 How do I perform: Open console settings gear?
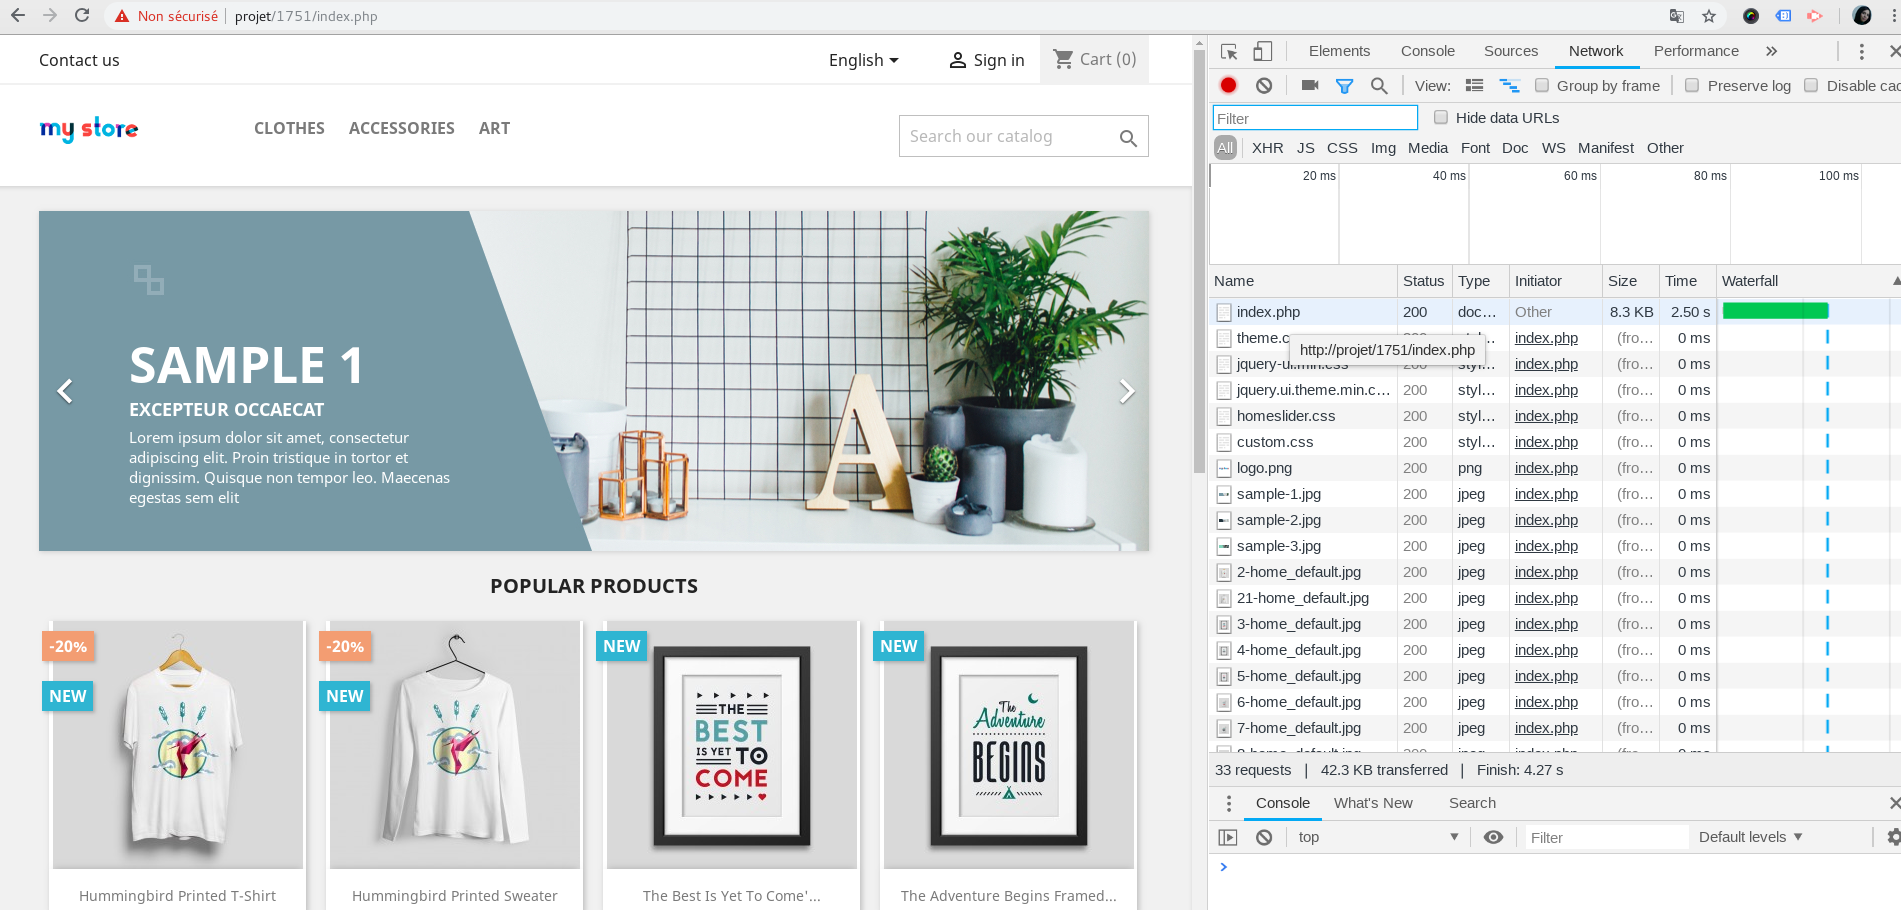[x=1892, y=837]
